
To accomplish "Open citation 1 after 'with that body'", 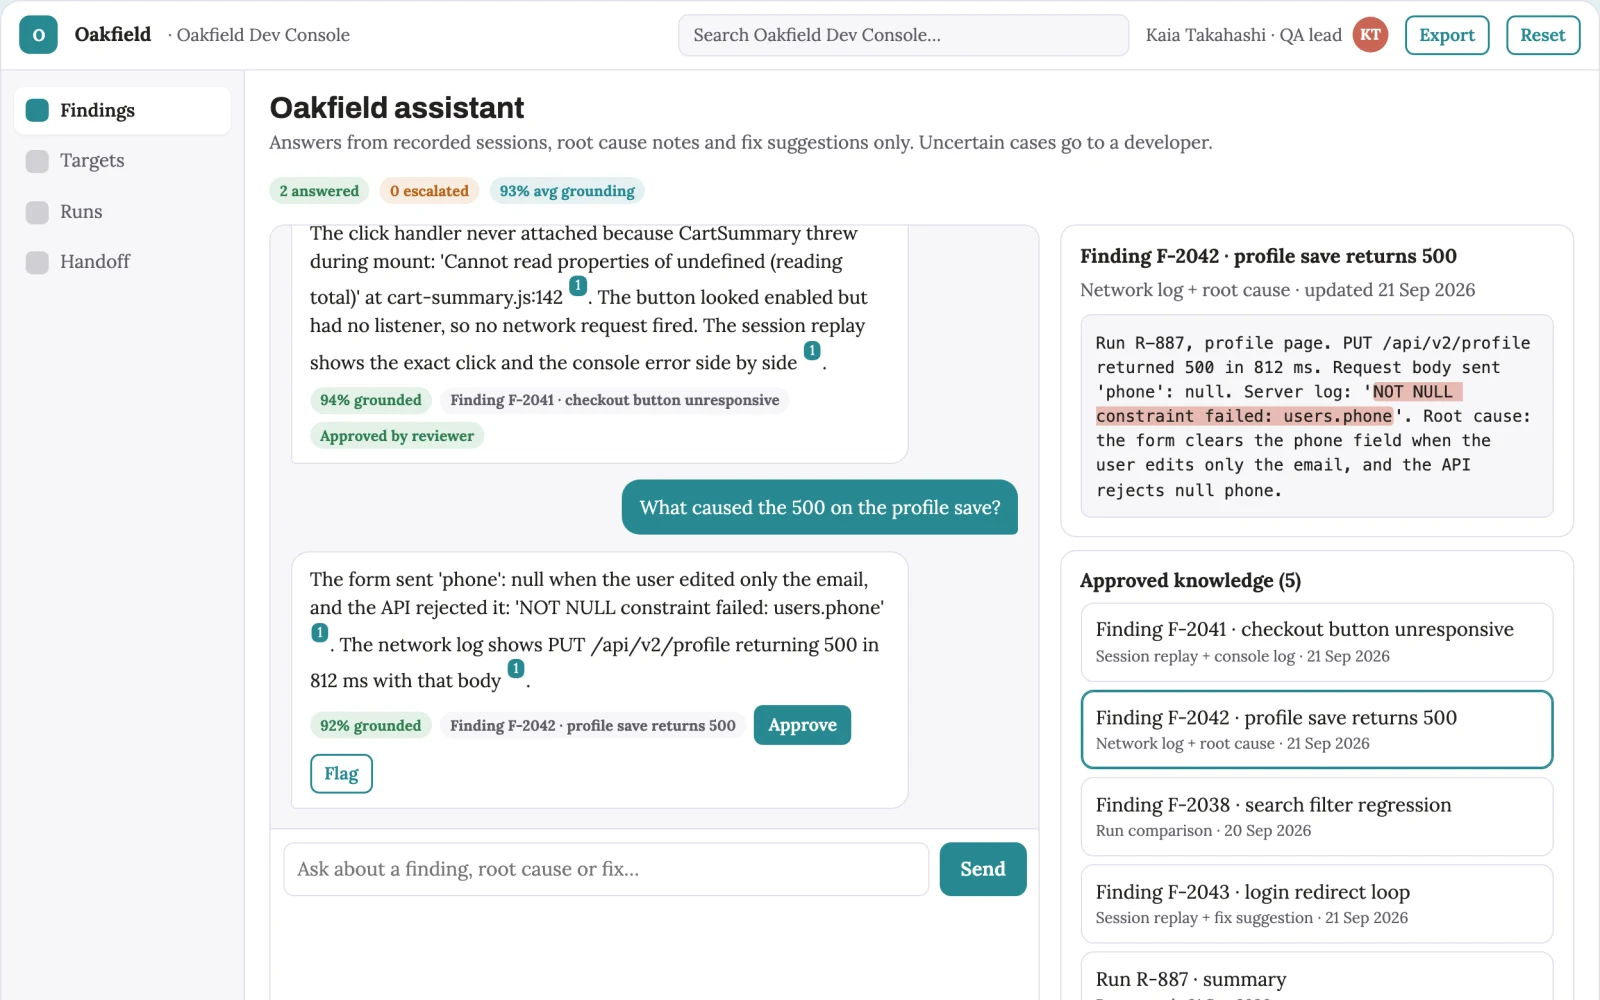I will [x=516, y=669].
